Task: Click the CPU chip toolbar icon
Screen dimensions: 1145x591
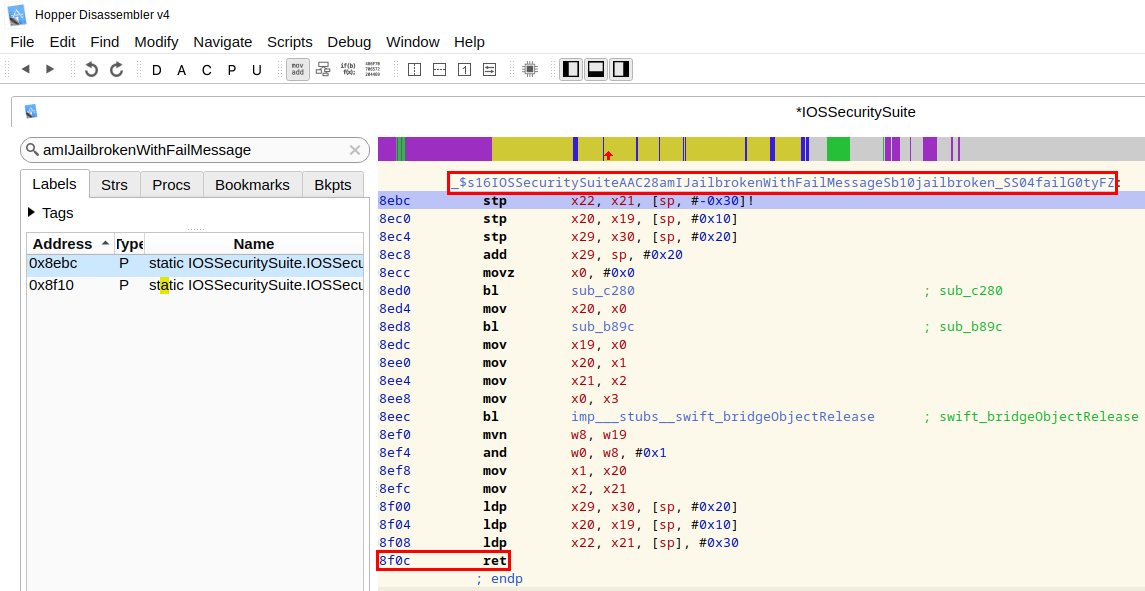Action: tap(530, 69)
